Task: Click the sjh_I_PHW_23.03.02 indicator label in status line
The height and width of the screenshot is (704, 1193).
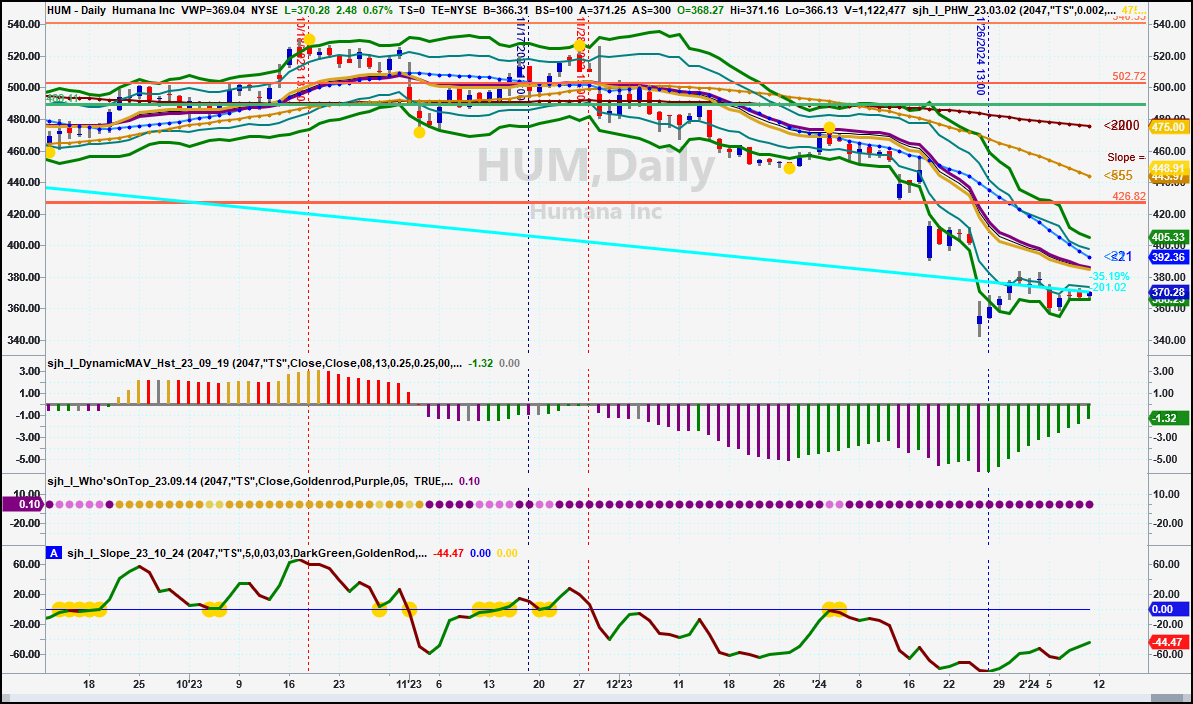Action: click(1014, 11)
